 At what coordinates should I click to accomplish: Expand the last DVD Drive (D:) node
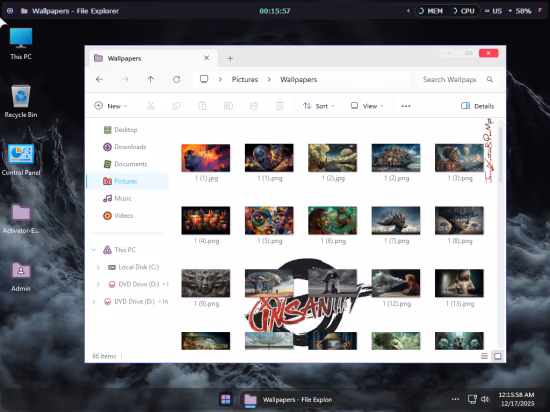(94, 302)
